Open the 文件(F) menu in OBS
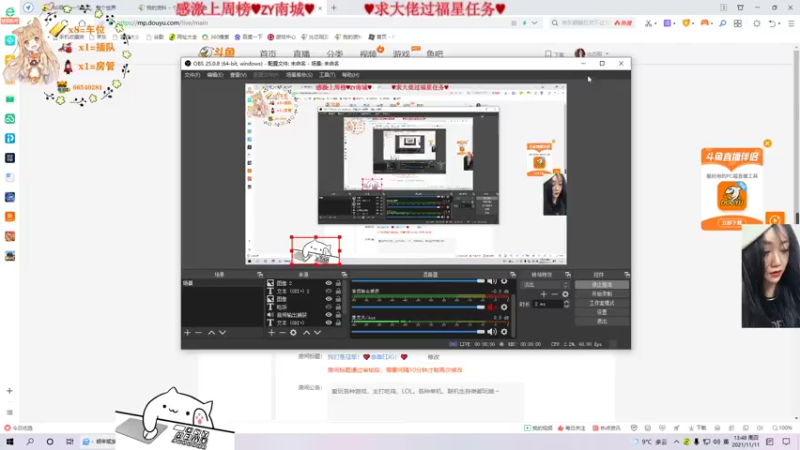 coord(192,75)
